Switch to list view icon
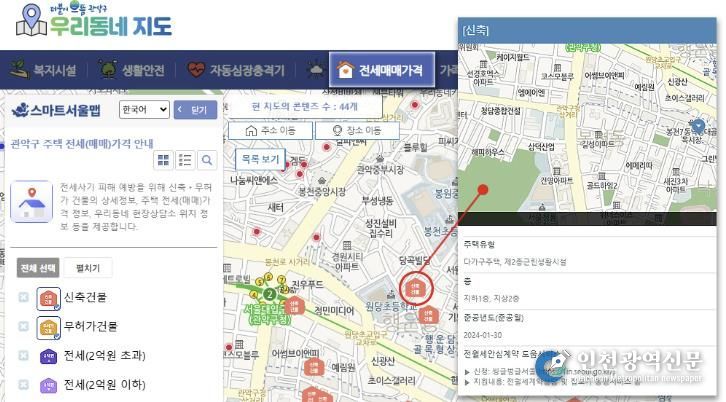Screen dimensions: 726x402 pyautogui.click(x=185, y=160)
